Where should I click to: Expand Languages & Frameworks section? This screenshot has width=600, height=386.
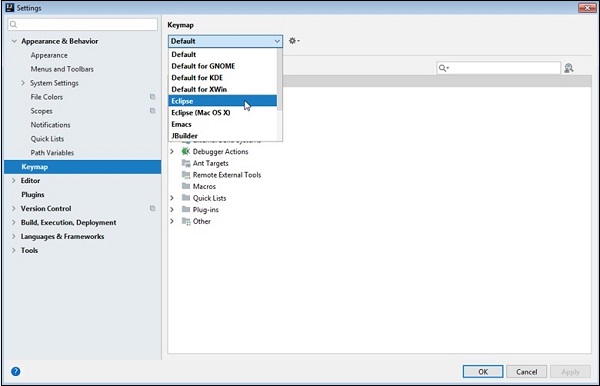14,236
